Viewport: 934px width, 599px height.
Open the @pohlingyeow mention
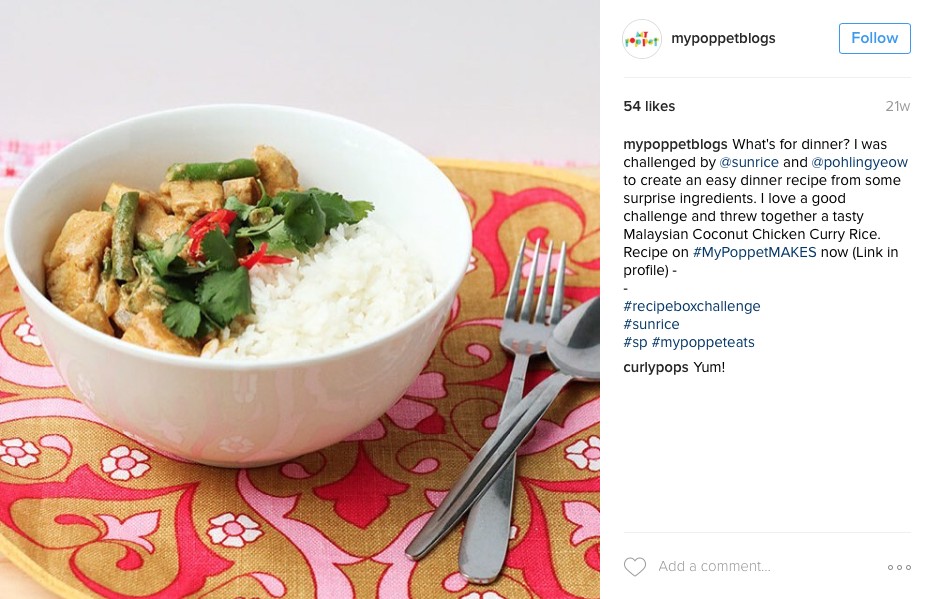click(859, 162)
